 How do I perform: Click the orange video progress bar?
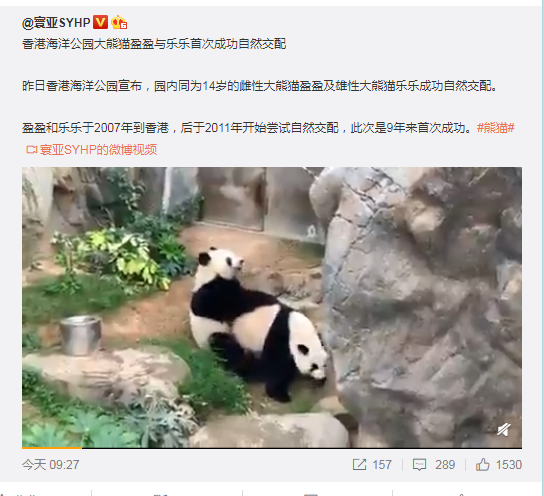[52, 448]
